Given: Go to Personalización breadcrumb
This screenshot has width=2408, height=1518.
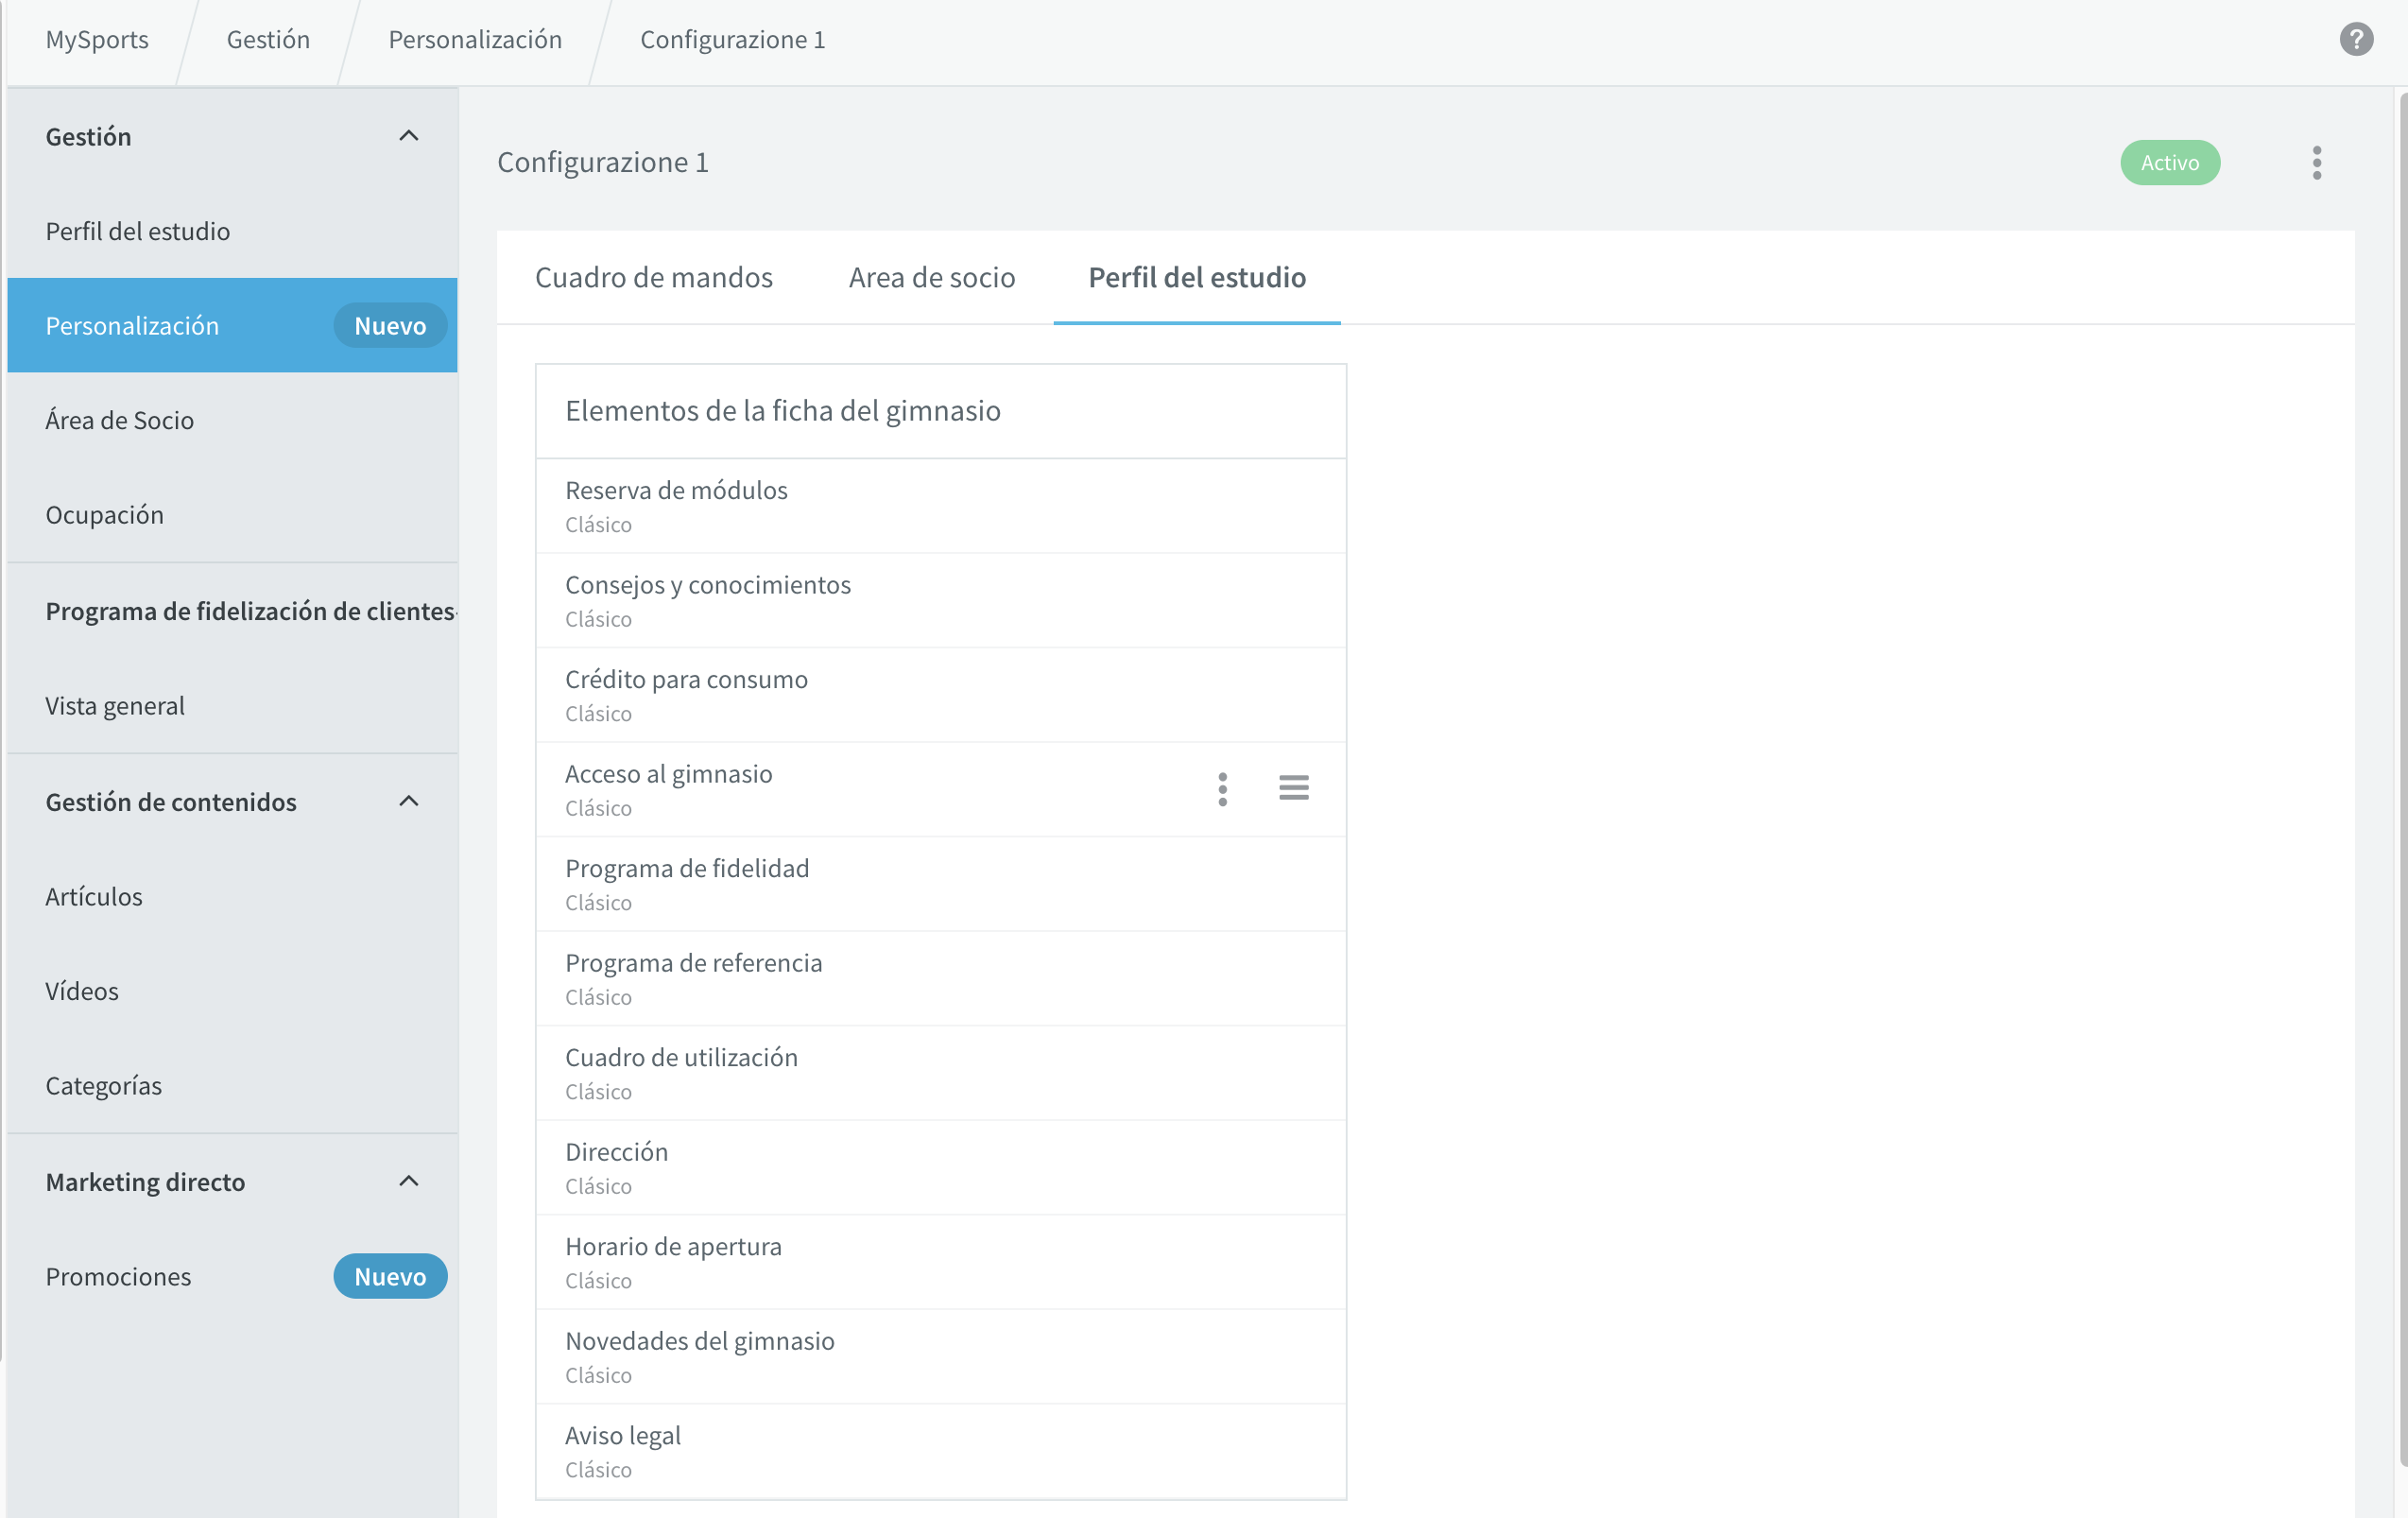Looking at the screenshot, I should (475, 40).
